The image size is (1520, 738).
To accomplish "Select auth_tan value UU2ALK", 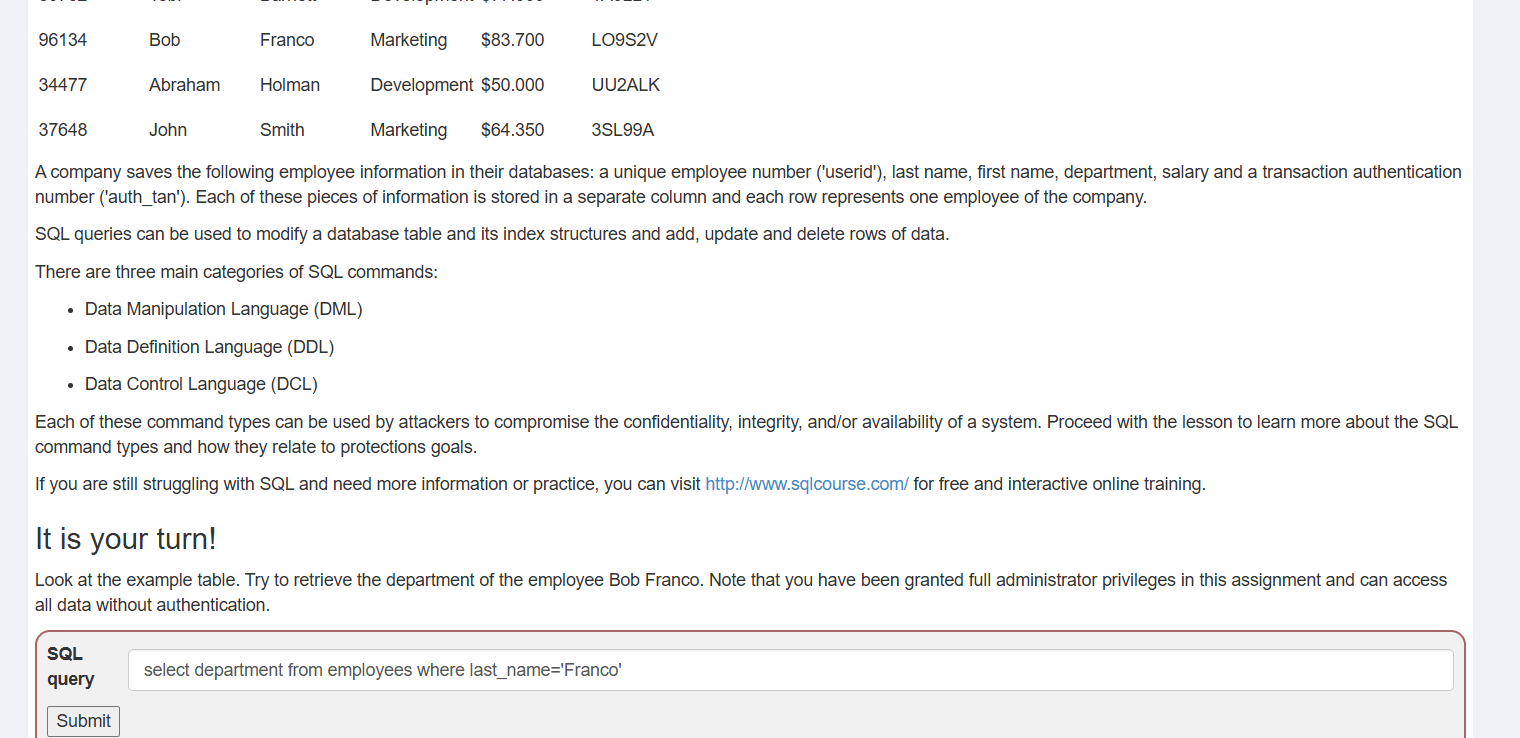I will [x=625, y=85].
